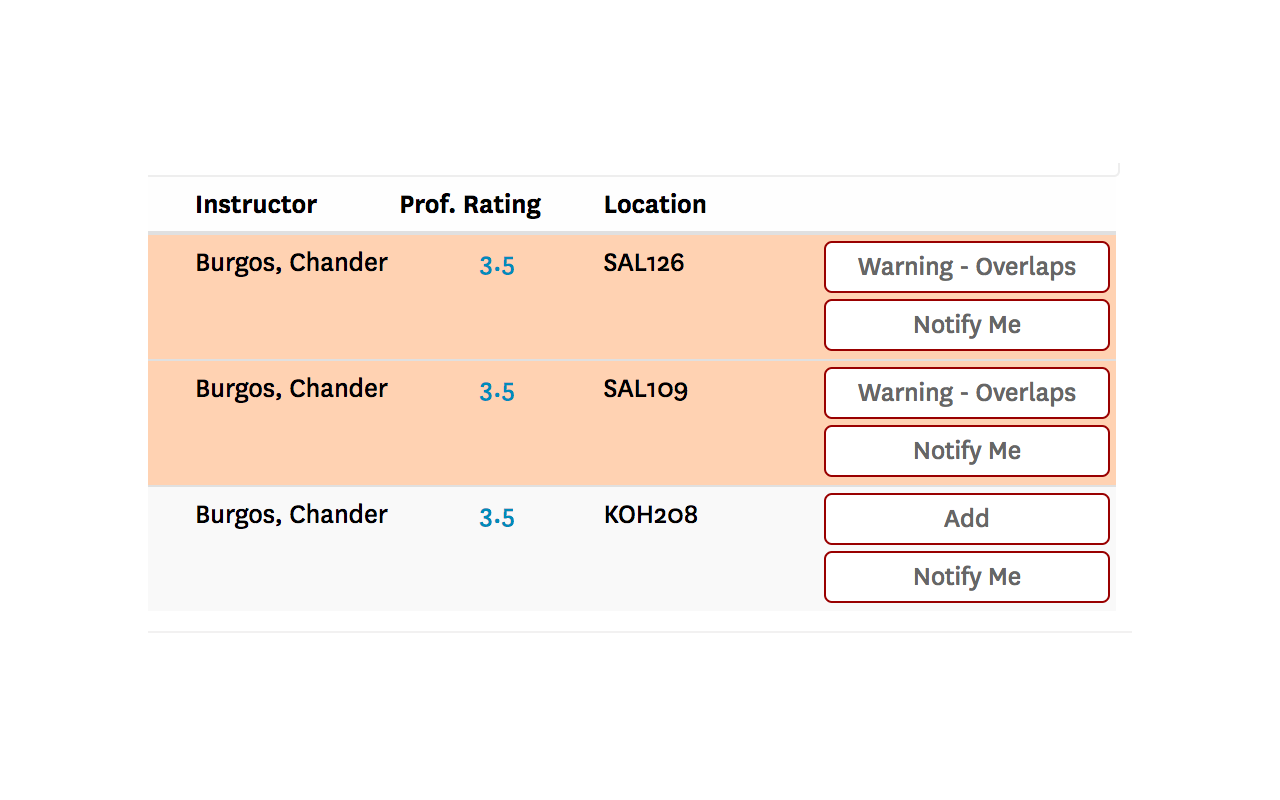This screenshot has width=1280, height=800.
Task: Click the KOH208 location cell
Action: coord(650,515)
